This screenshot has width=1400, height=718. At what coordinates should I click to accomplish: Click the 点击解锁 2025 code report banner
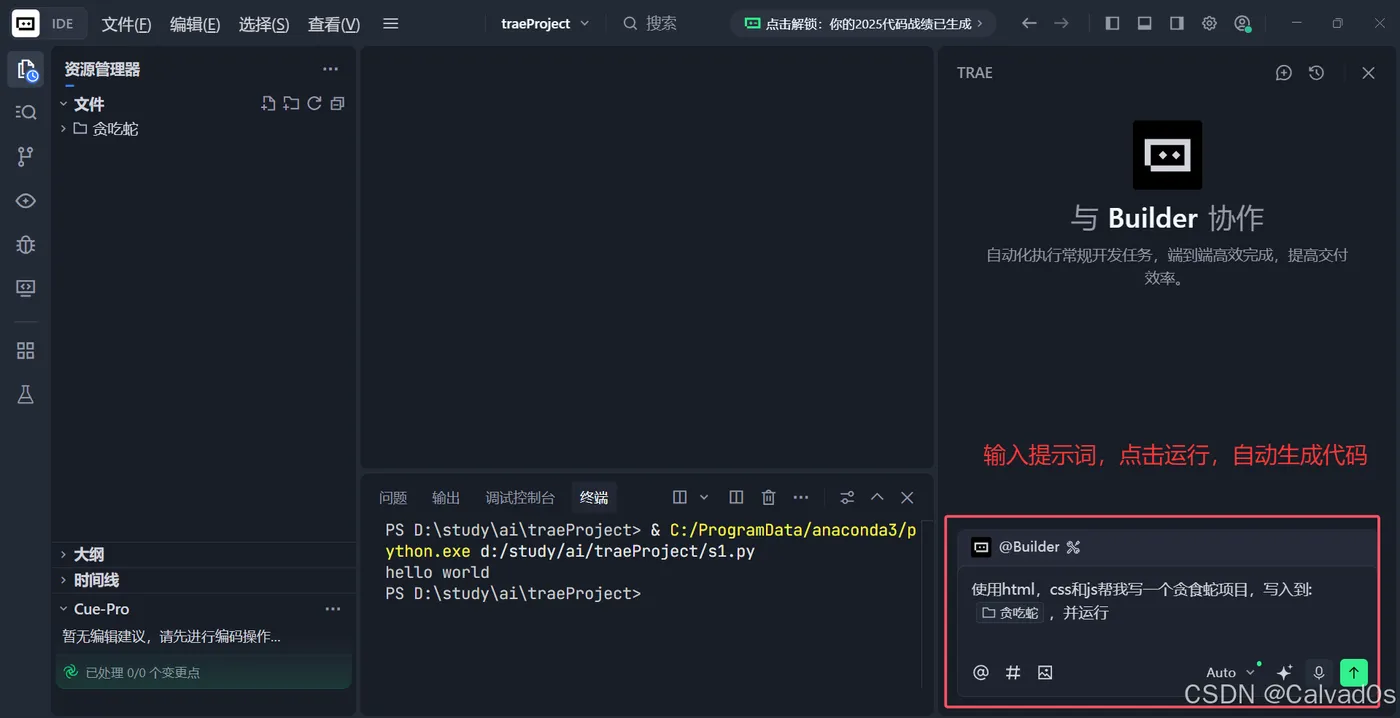coord(864,23)
